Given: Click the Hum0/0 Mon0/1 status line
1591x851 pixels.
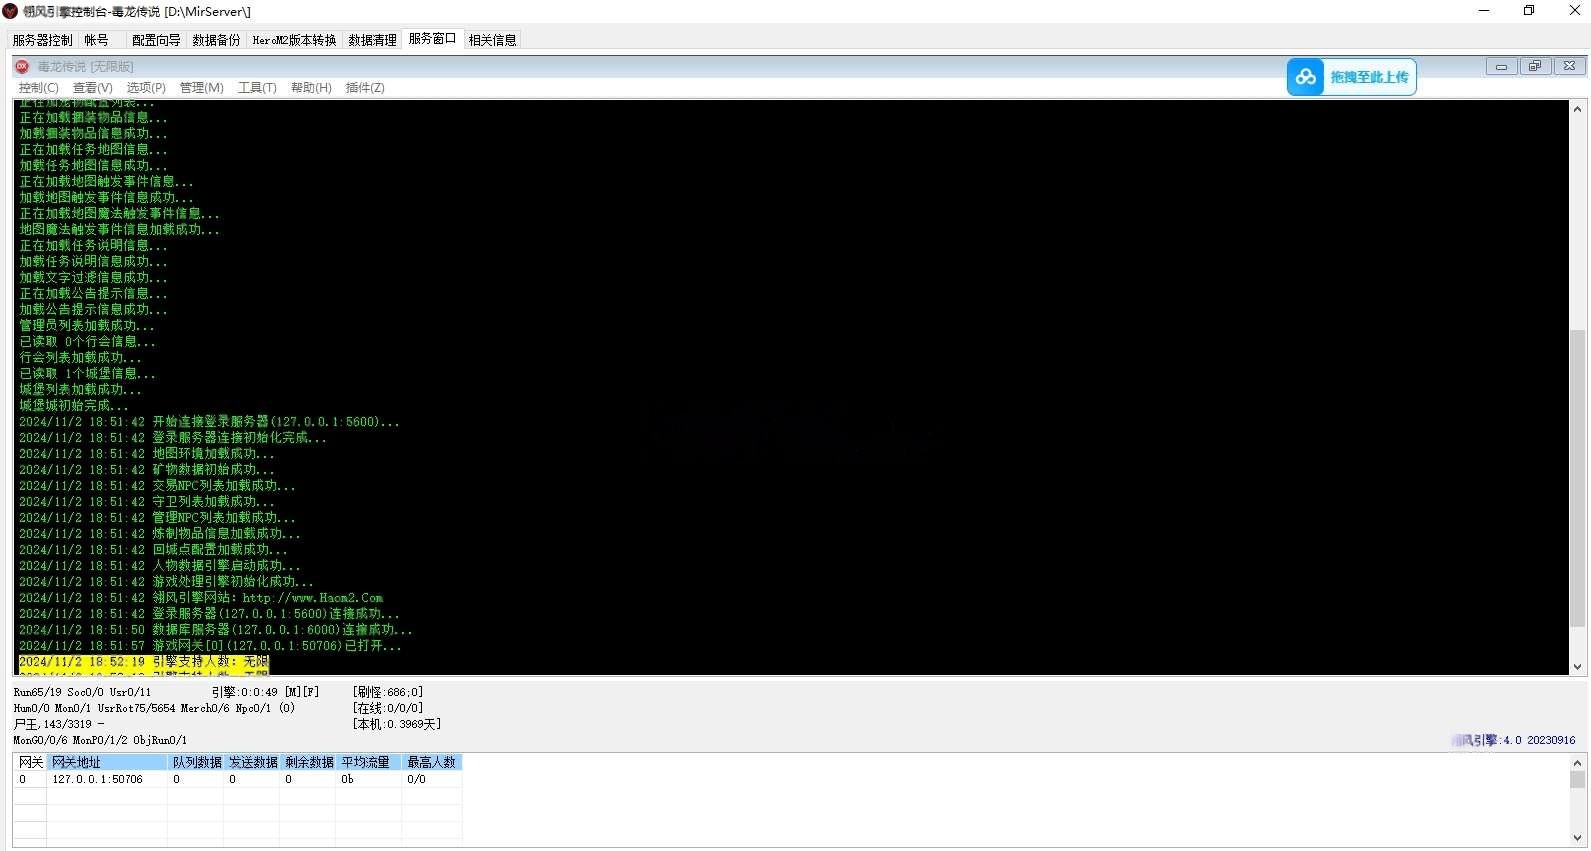Looking at the screenshot, I should [154, 708].
